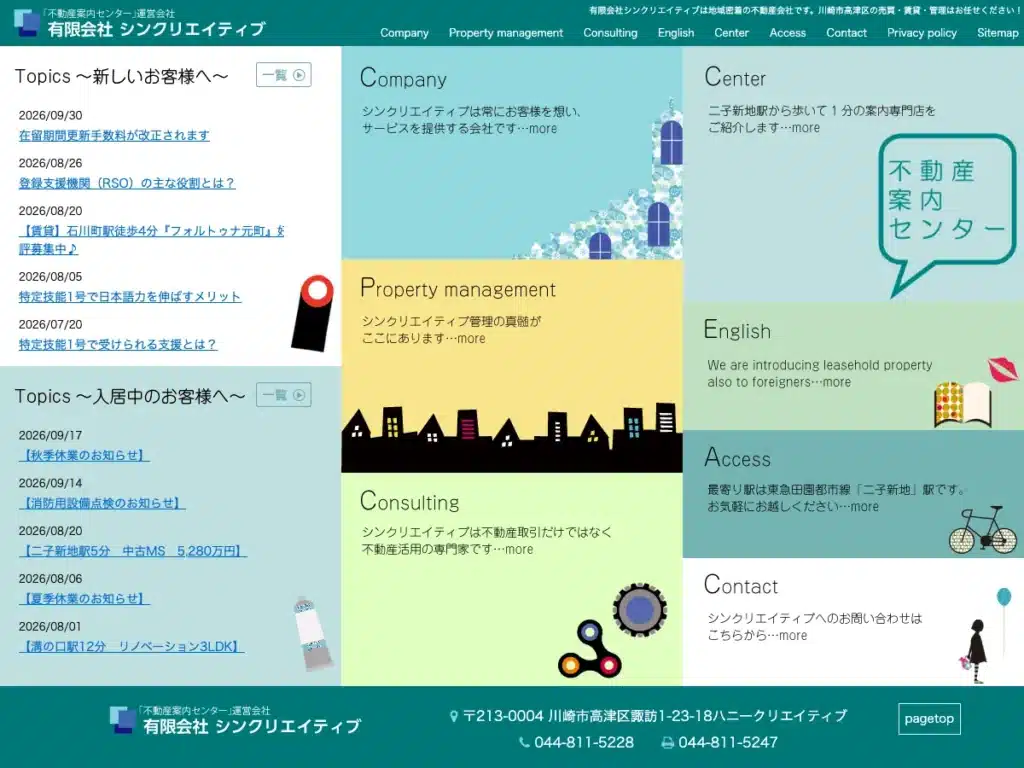Click the footer phone number 044-811-5228

tap(584, 743)
